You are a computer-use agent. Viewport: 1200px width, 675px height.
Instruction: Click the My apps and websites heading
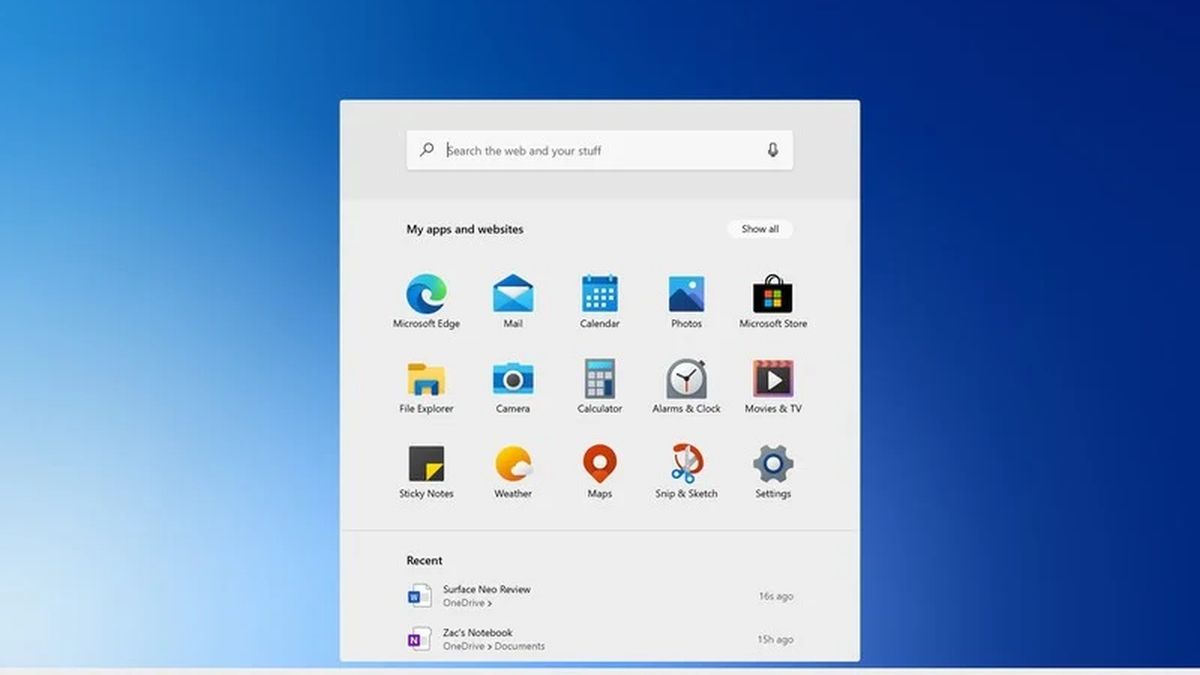[x=464, y=229]
